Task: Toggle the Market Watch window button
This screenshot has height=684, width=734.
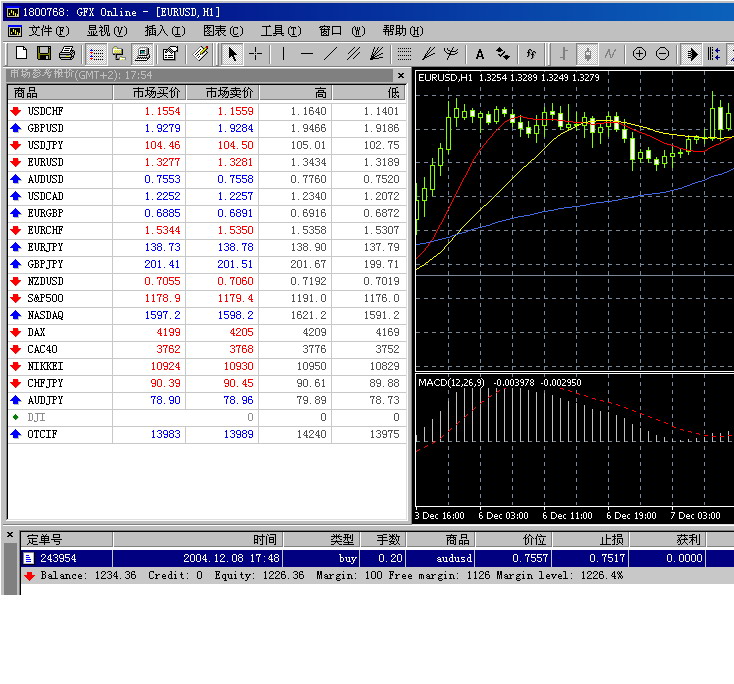Action: point(96,54)
